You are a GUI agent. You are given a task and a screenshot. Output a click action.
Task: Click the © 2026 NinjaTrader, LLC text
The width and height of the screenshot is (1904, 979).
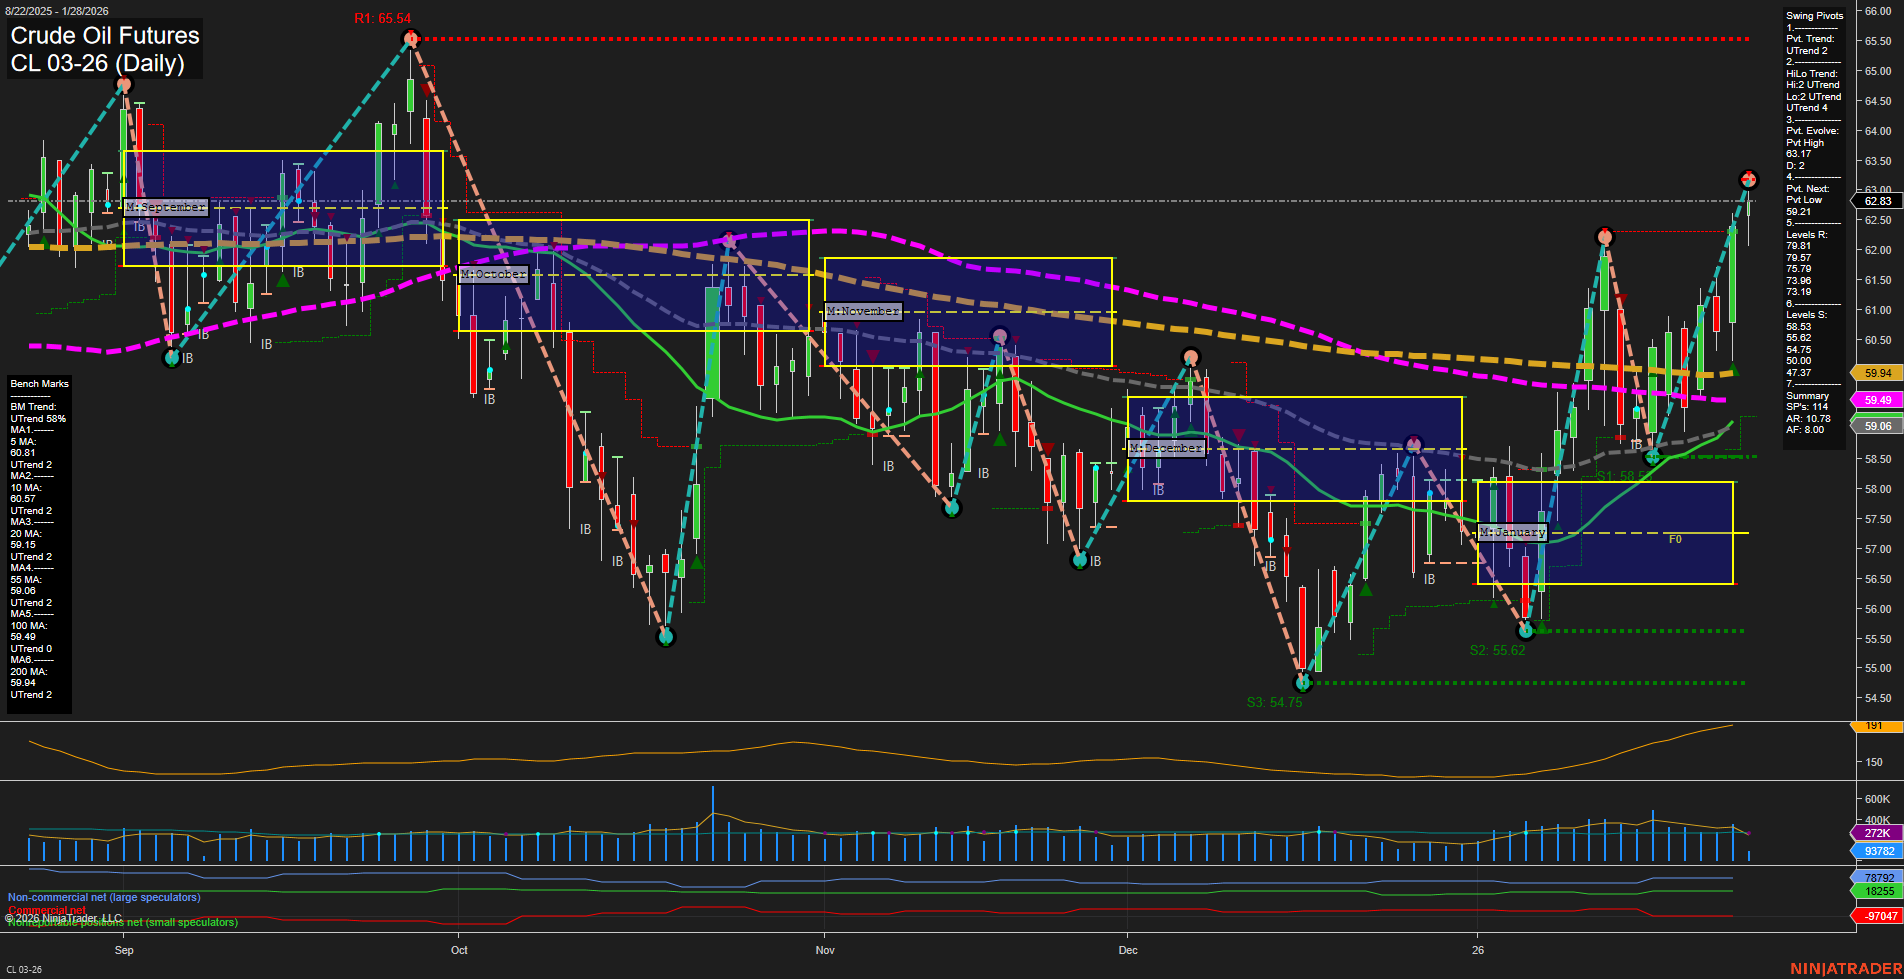tap(63, 917)
